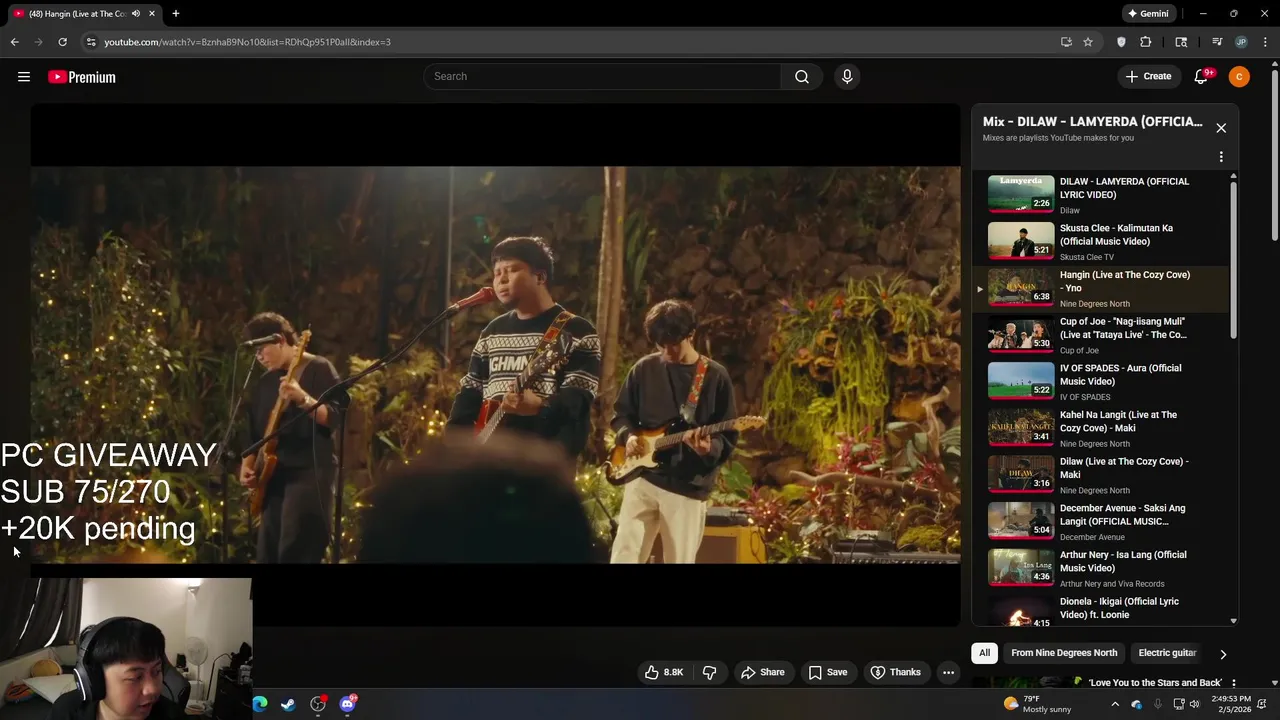Open Steam from the taskbar
Viewport: 1280px width, 720px height.
pos(288,704)
